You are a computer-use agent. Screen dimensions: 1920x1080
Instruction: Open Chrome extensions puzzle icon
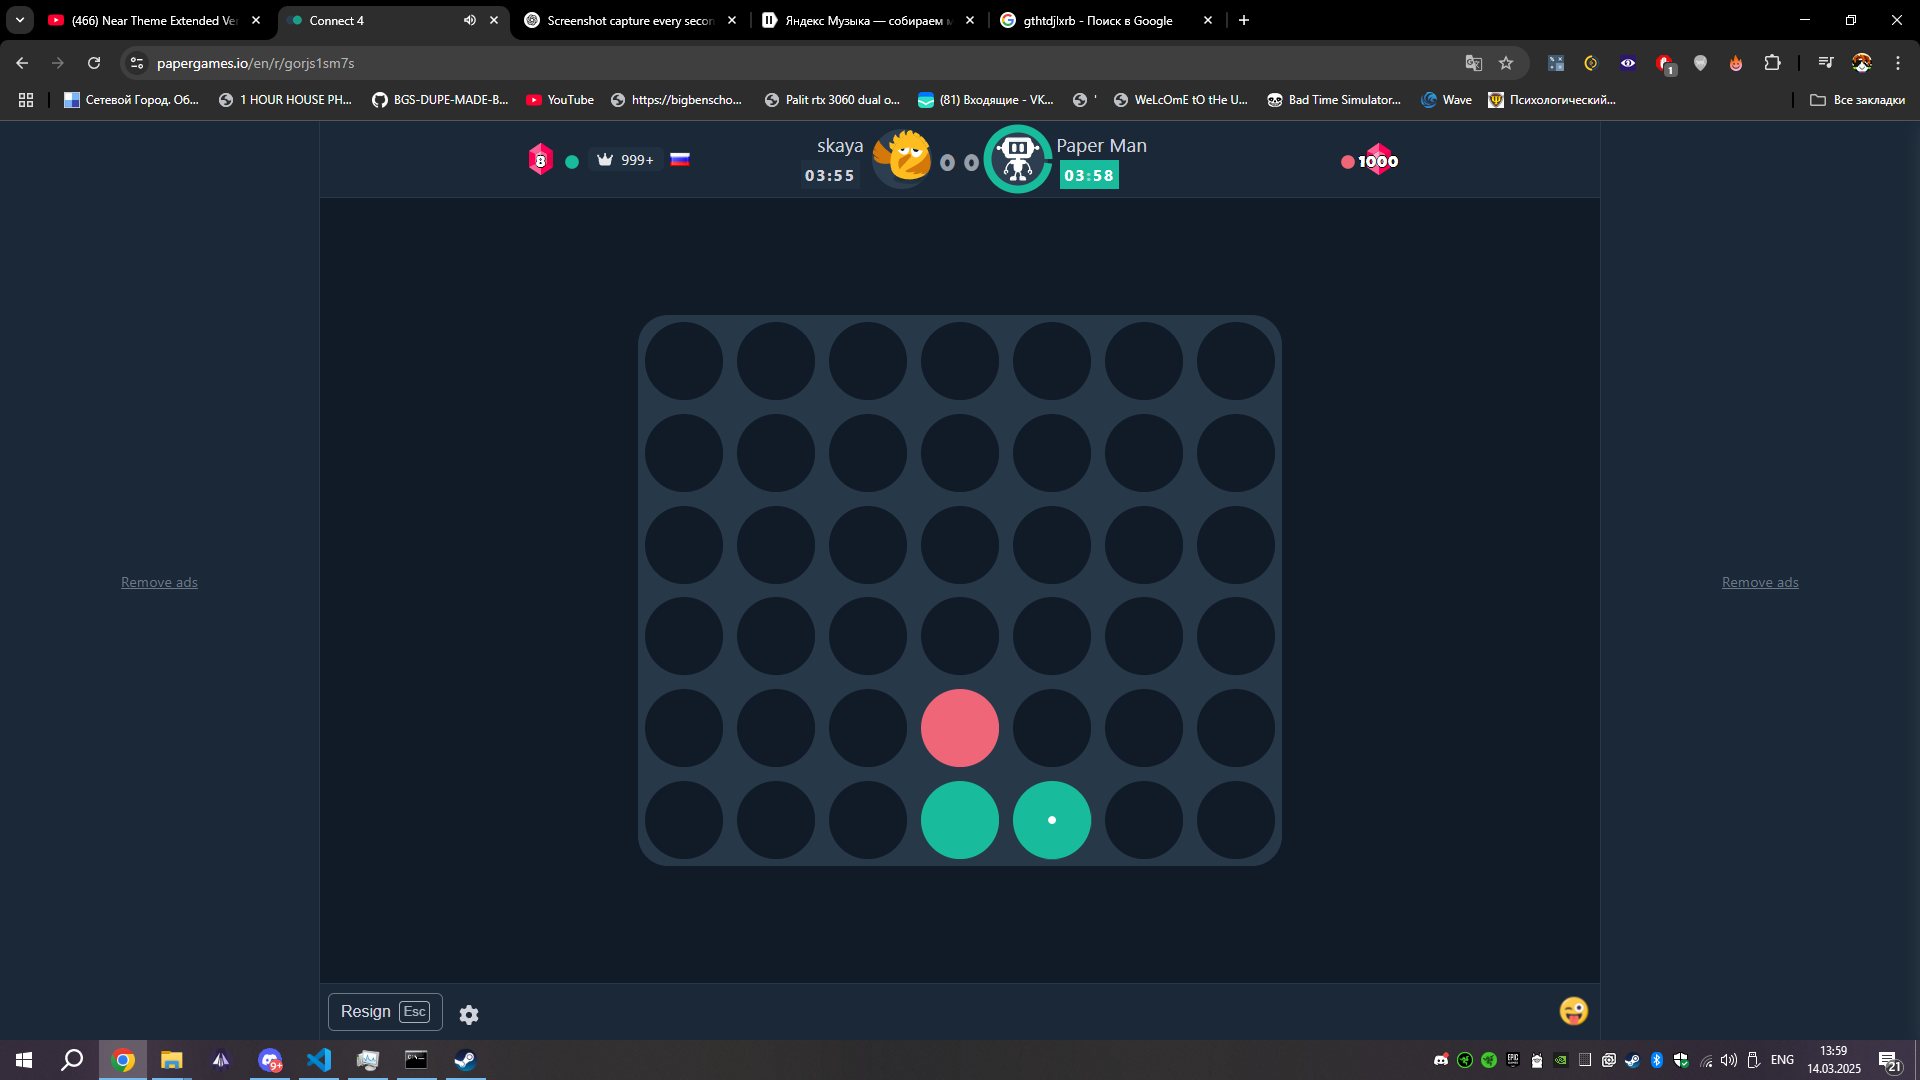1772,63
